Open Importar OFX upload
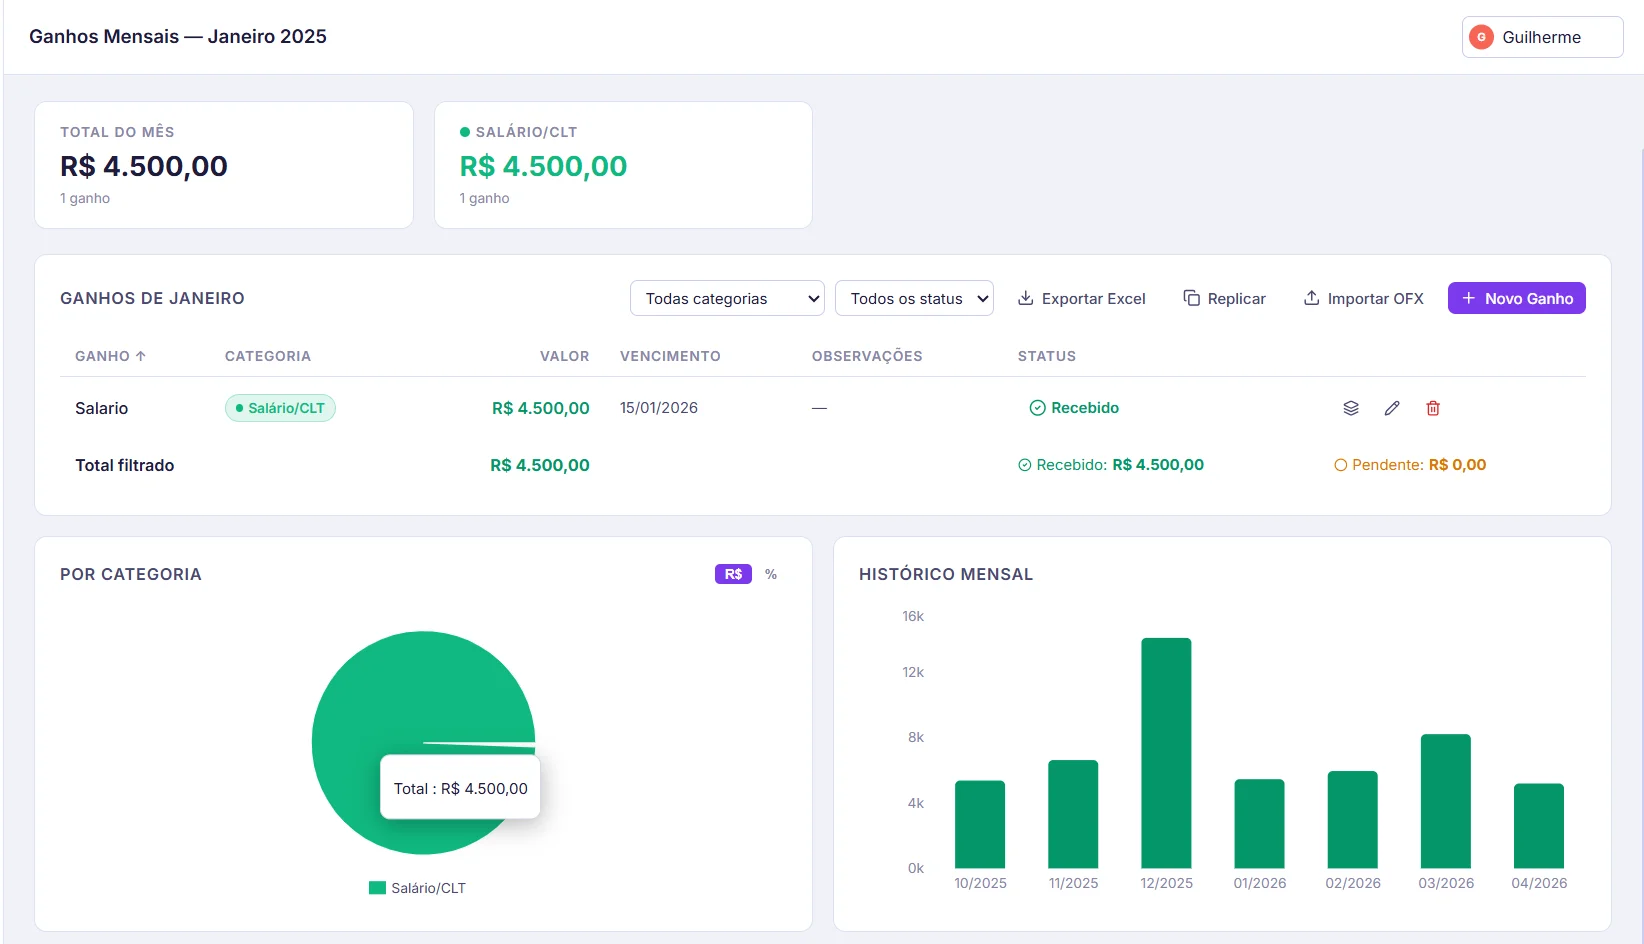Image resolution: width=1644 pixels, height=944 pixels. click(1363, 298)
